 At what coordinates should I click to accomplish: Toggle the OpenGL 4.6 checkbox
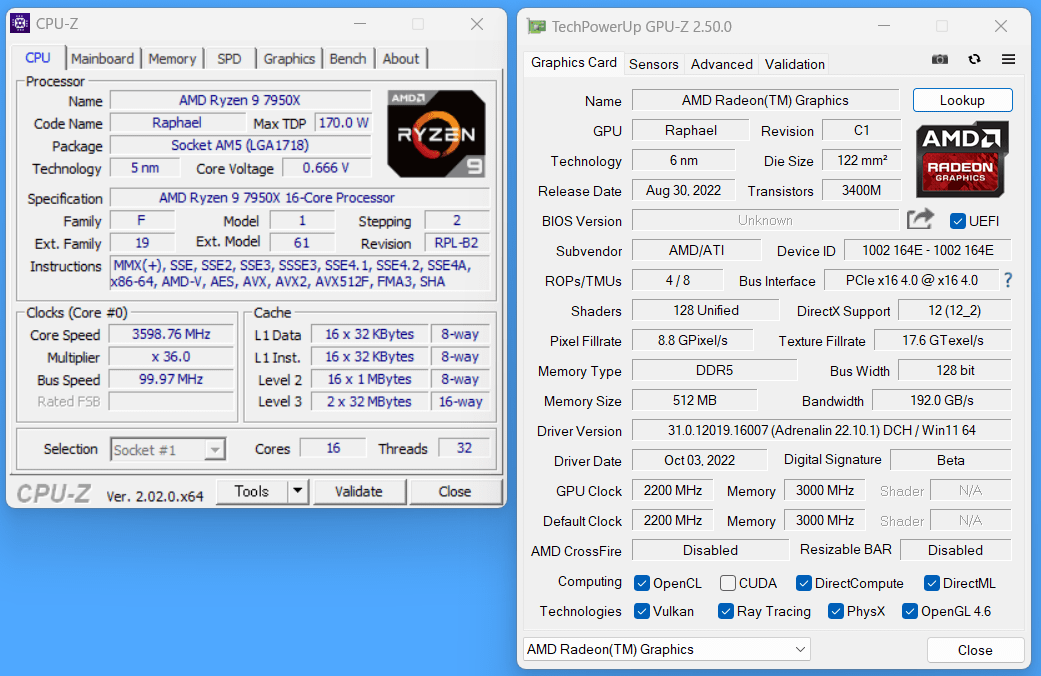tap(910, 611)
